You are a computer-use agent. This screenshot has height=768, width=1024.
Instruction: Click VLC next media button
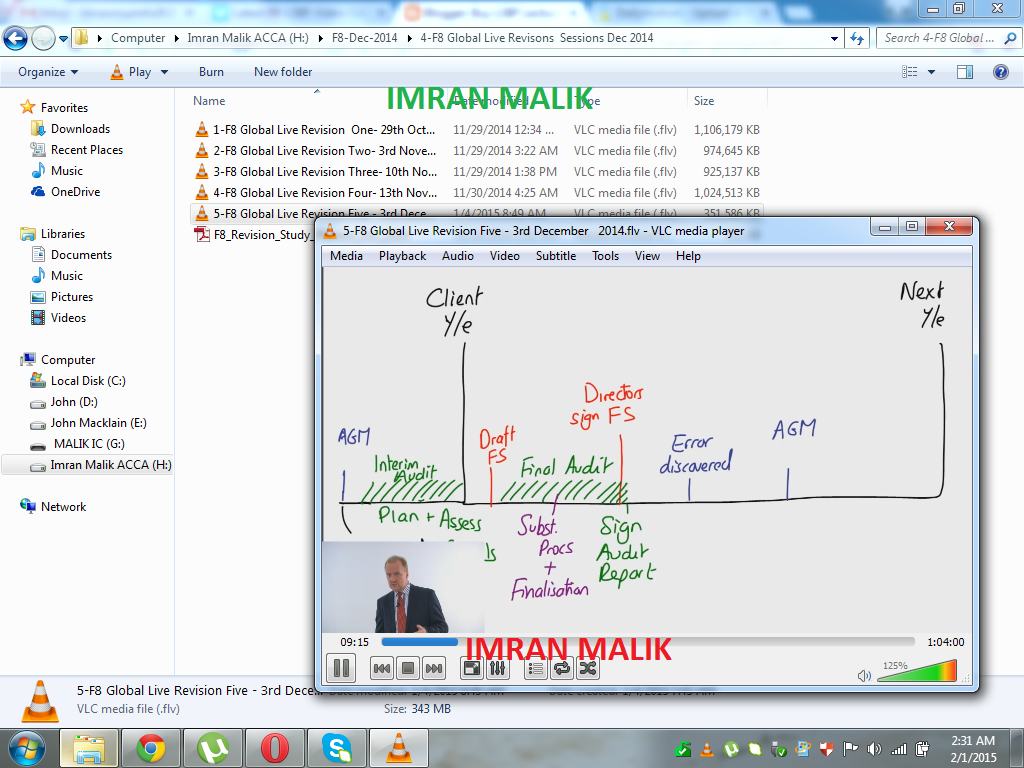click(x=434, y=668)
